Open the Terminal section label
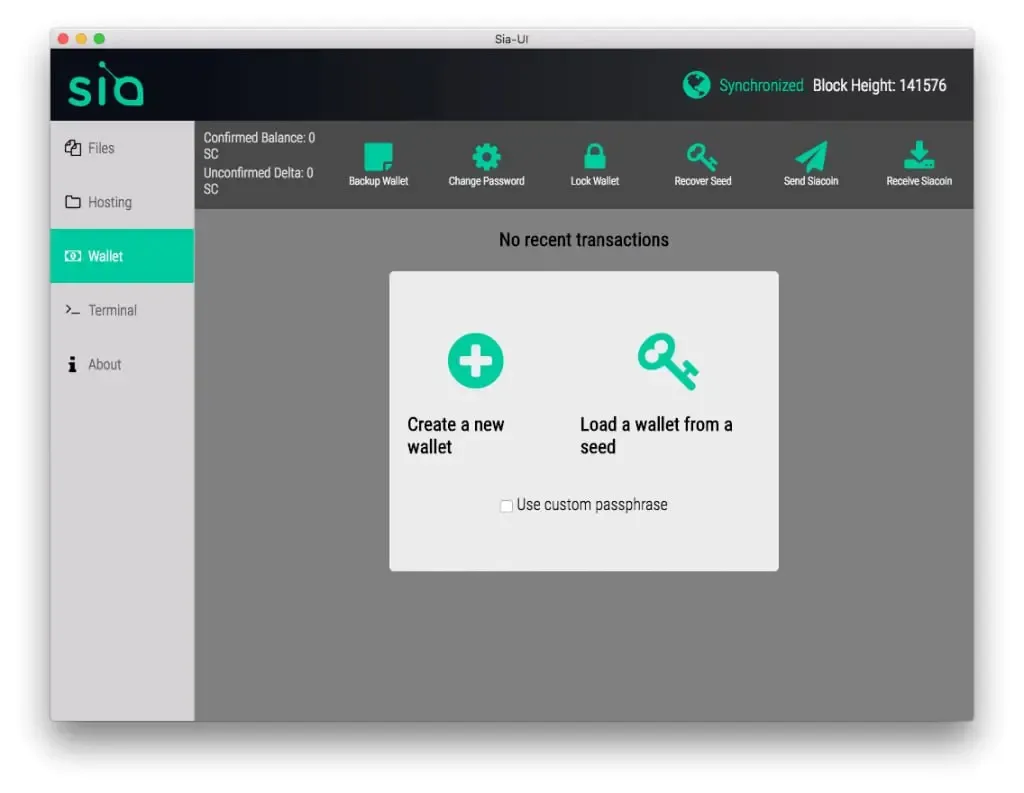The height and width of the screenshot is (793, 1024). click(112, 310)
